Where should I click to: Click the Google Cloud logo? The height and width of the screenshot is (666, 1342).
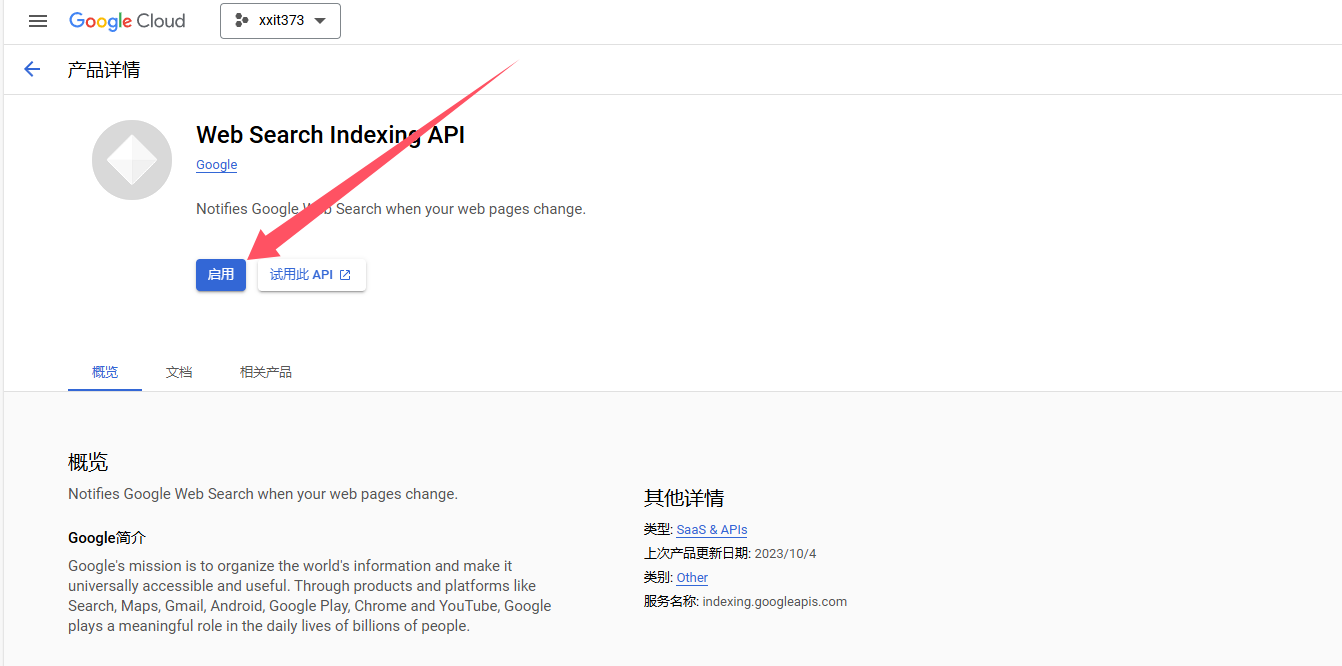pyautogui.click(x=127, y=21)
